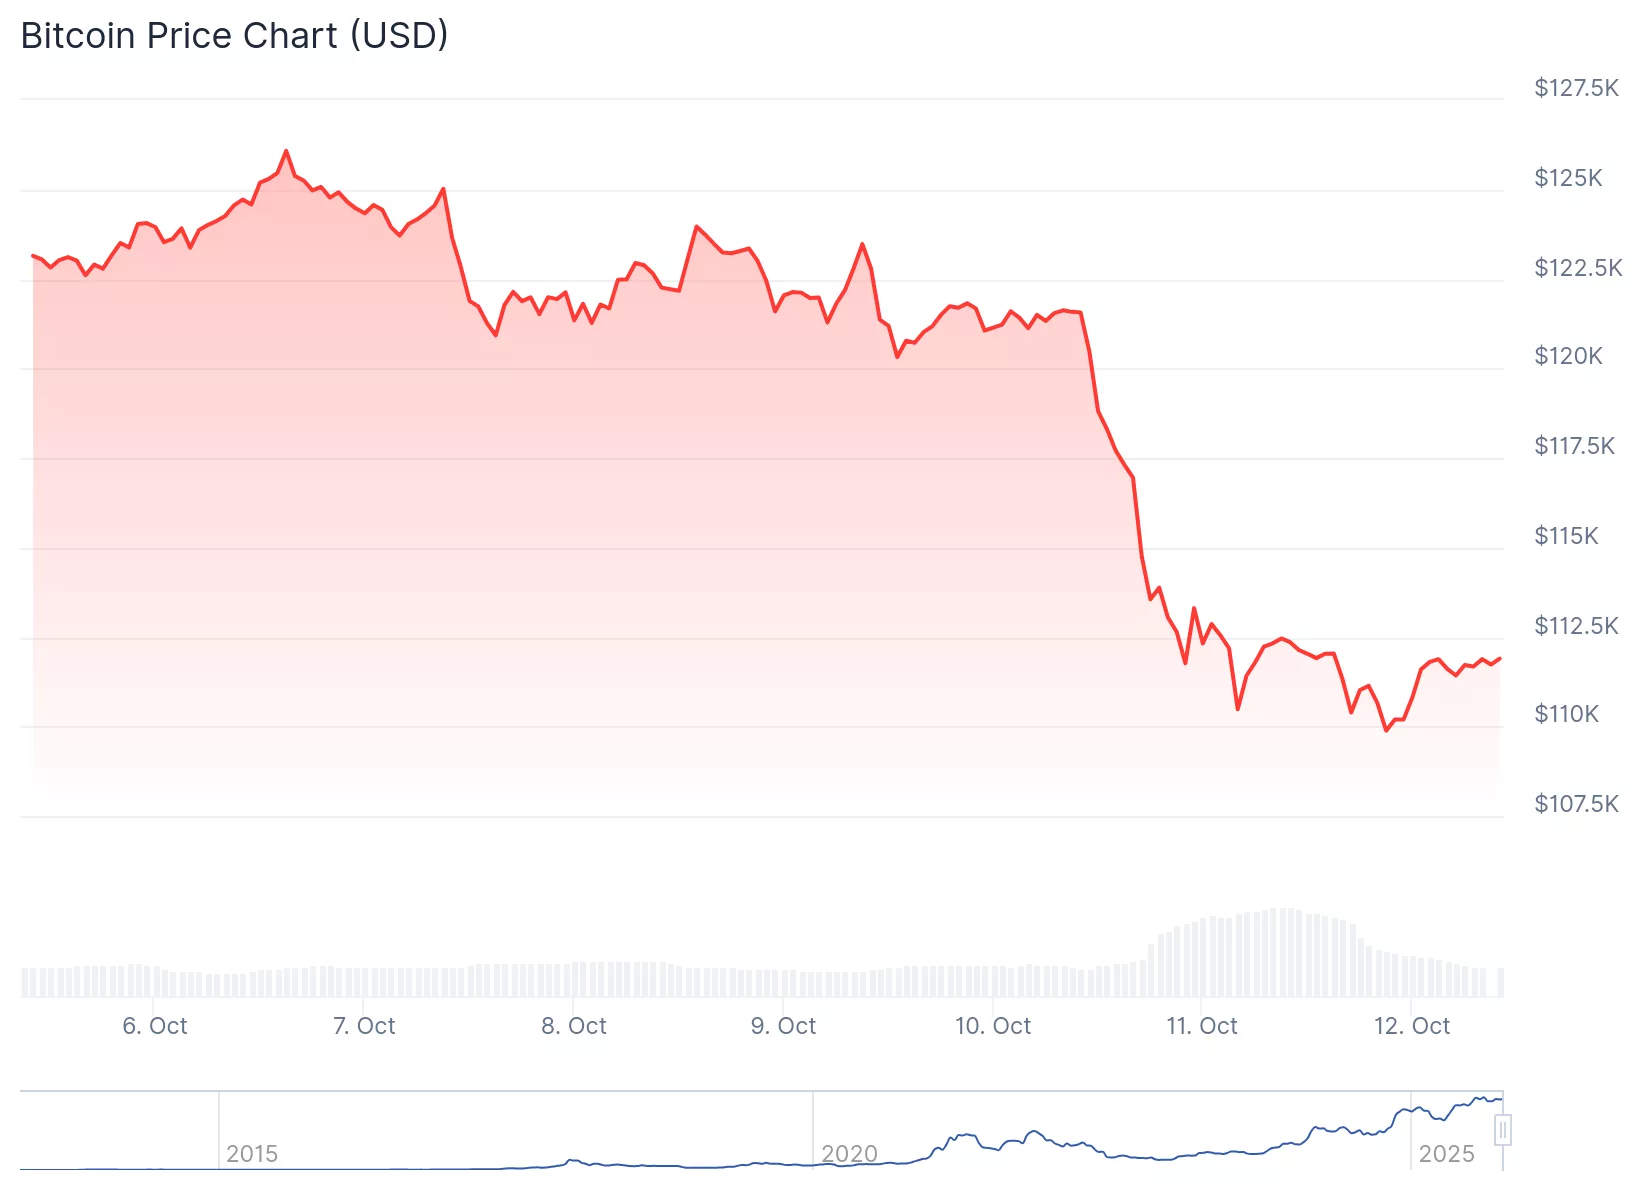Click the highest peak of the price line

pos(286,152)
